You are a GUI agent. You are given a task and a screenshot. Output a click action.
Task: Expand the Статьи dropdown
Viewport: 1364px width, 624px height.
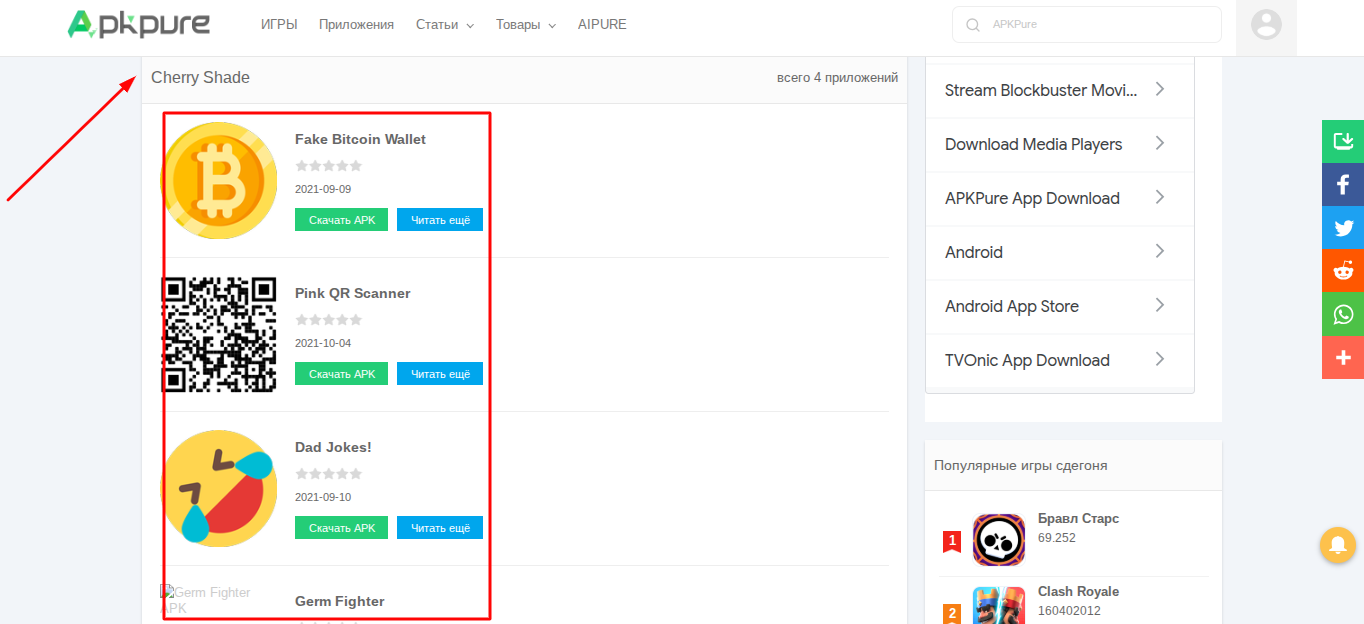(445, 25)
